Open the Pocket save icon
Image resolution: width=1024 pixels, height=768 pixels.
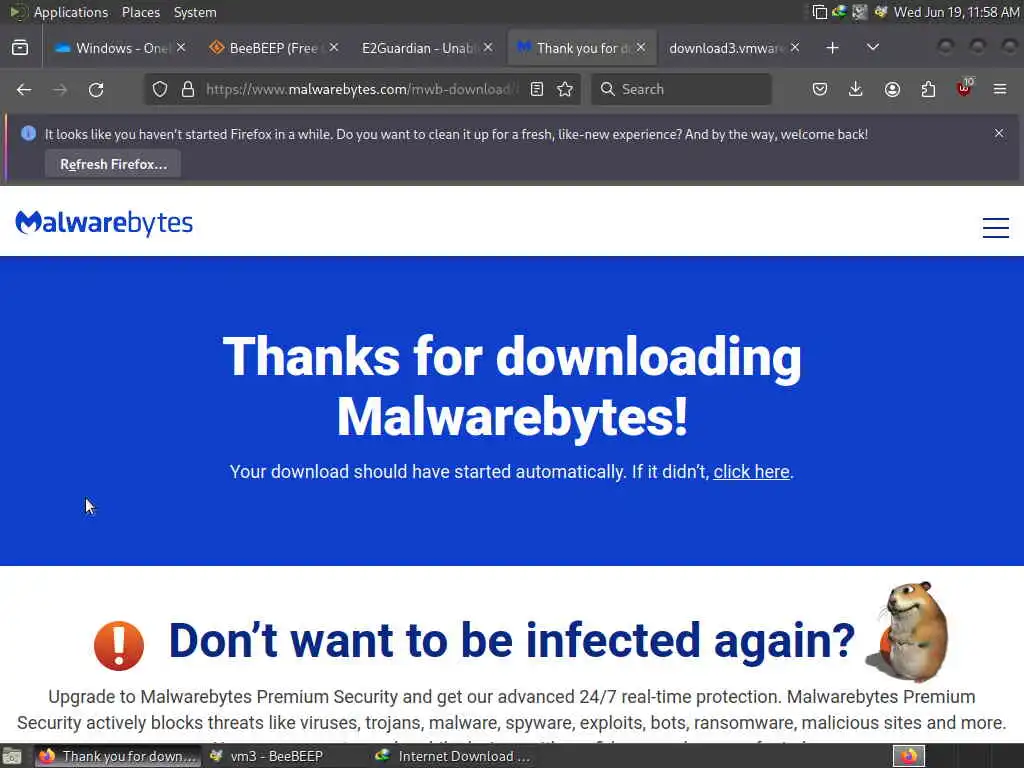820,89
